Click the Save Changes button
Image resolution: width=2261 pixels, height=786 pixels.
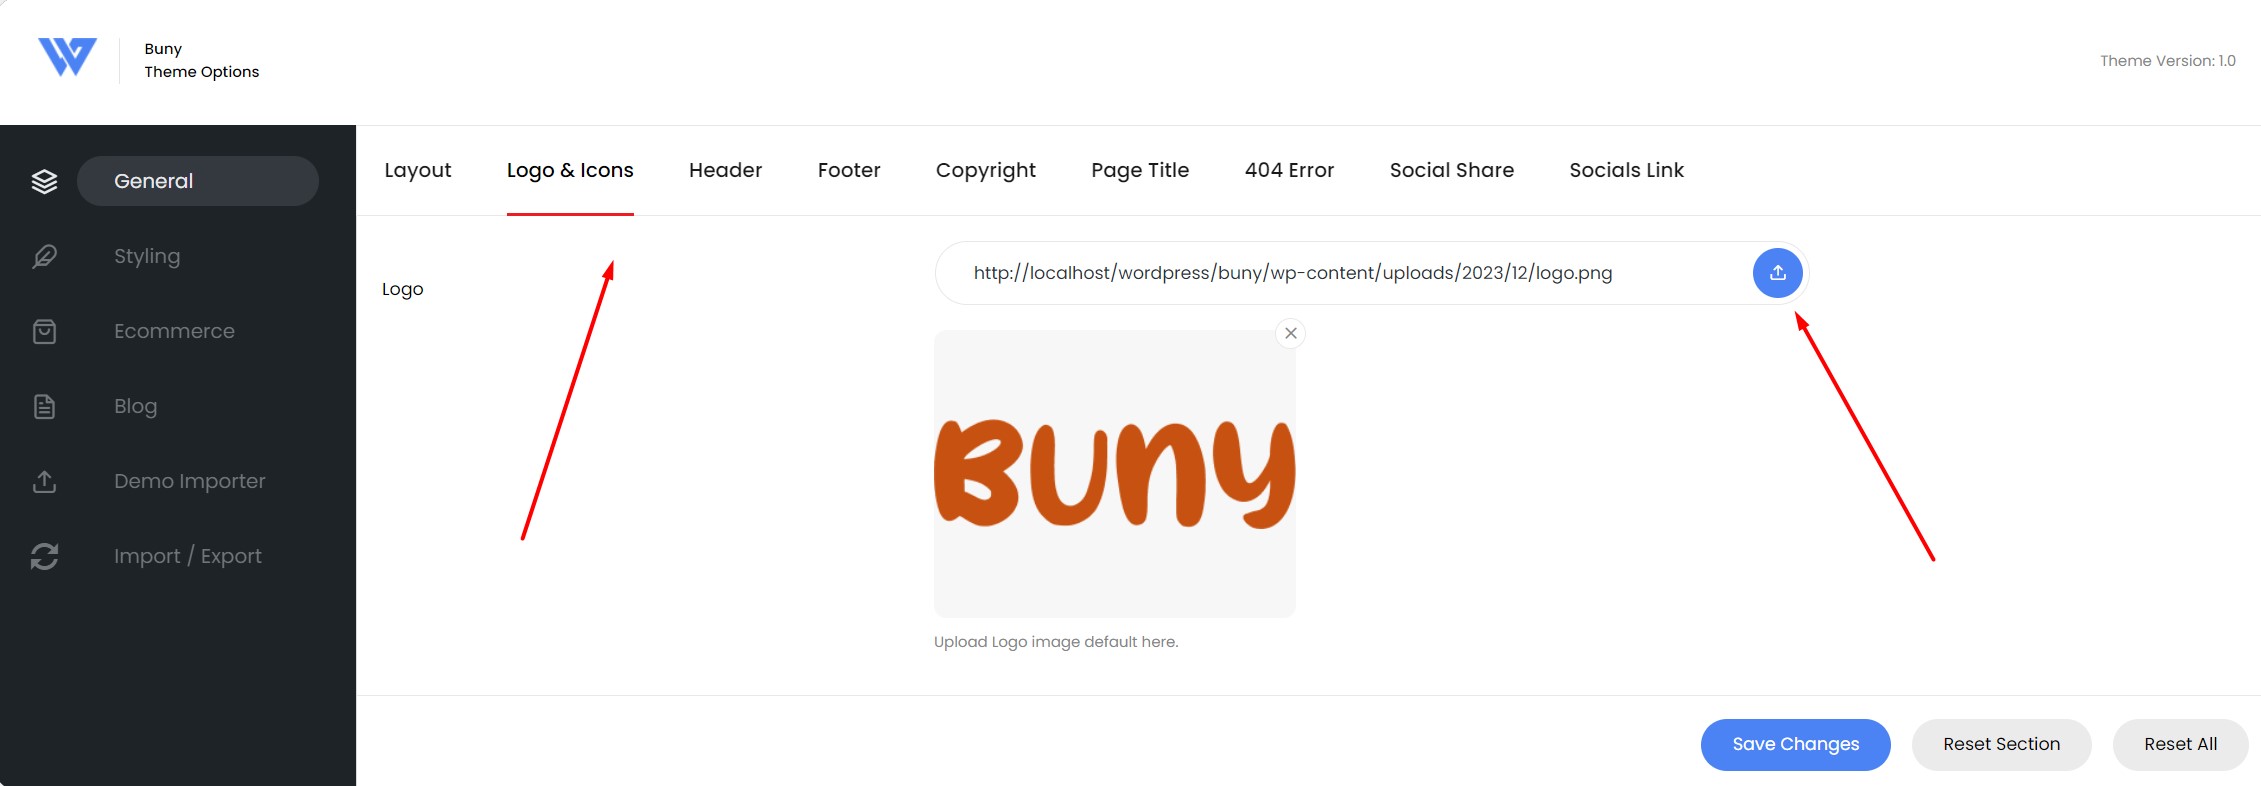1795,744
